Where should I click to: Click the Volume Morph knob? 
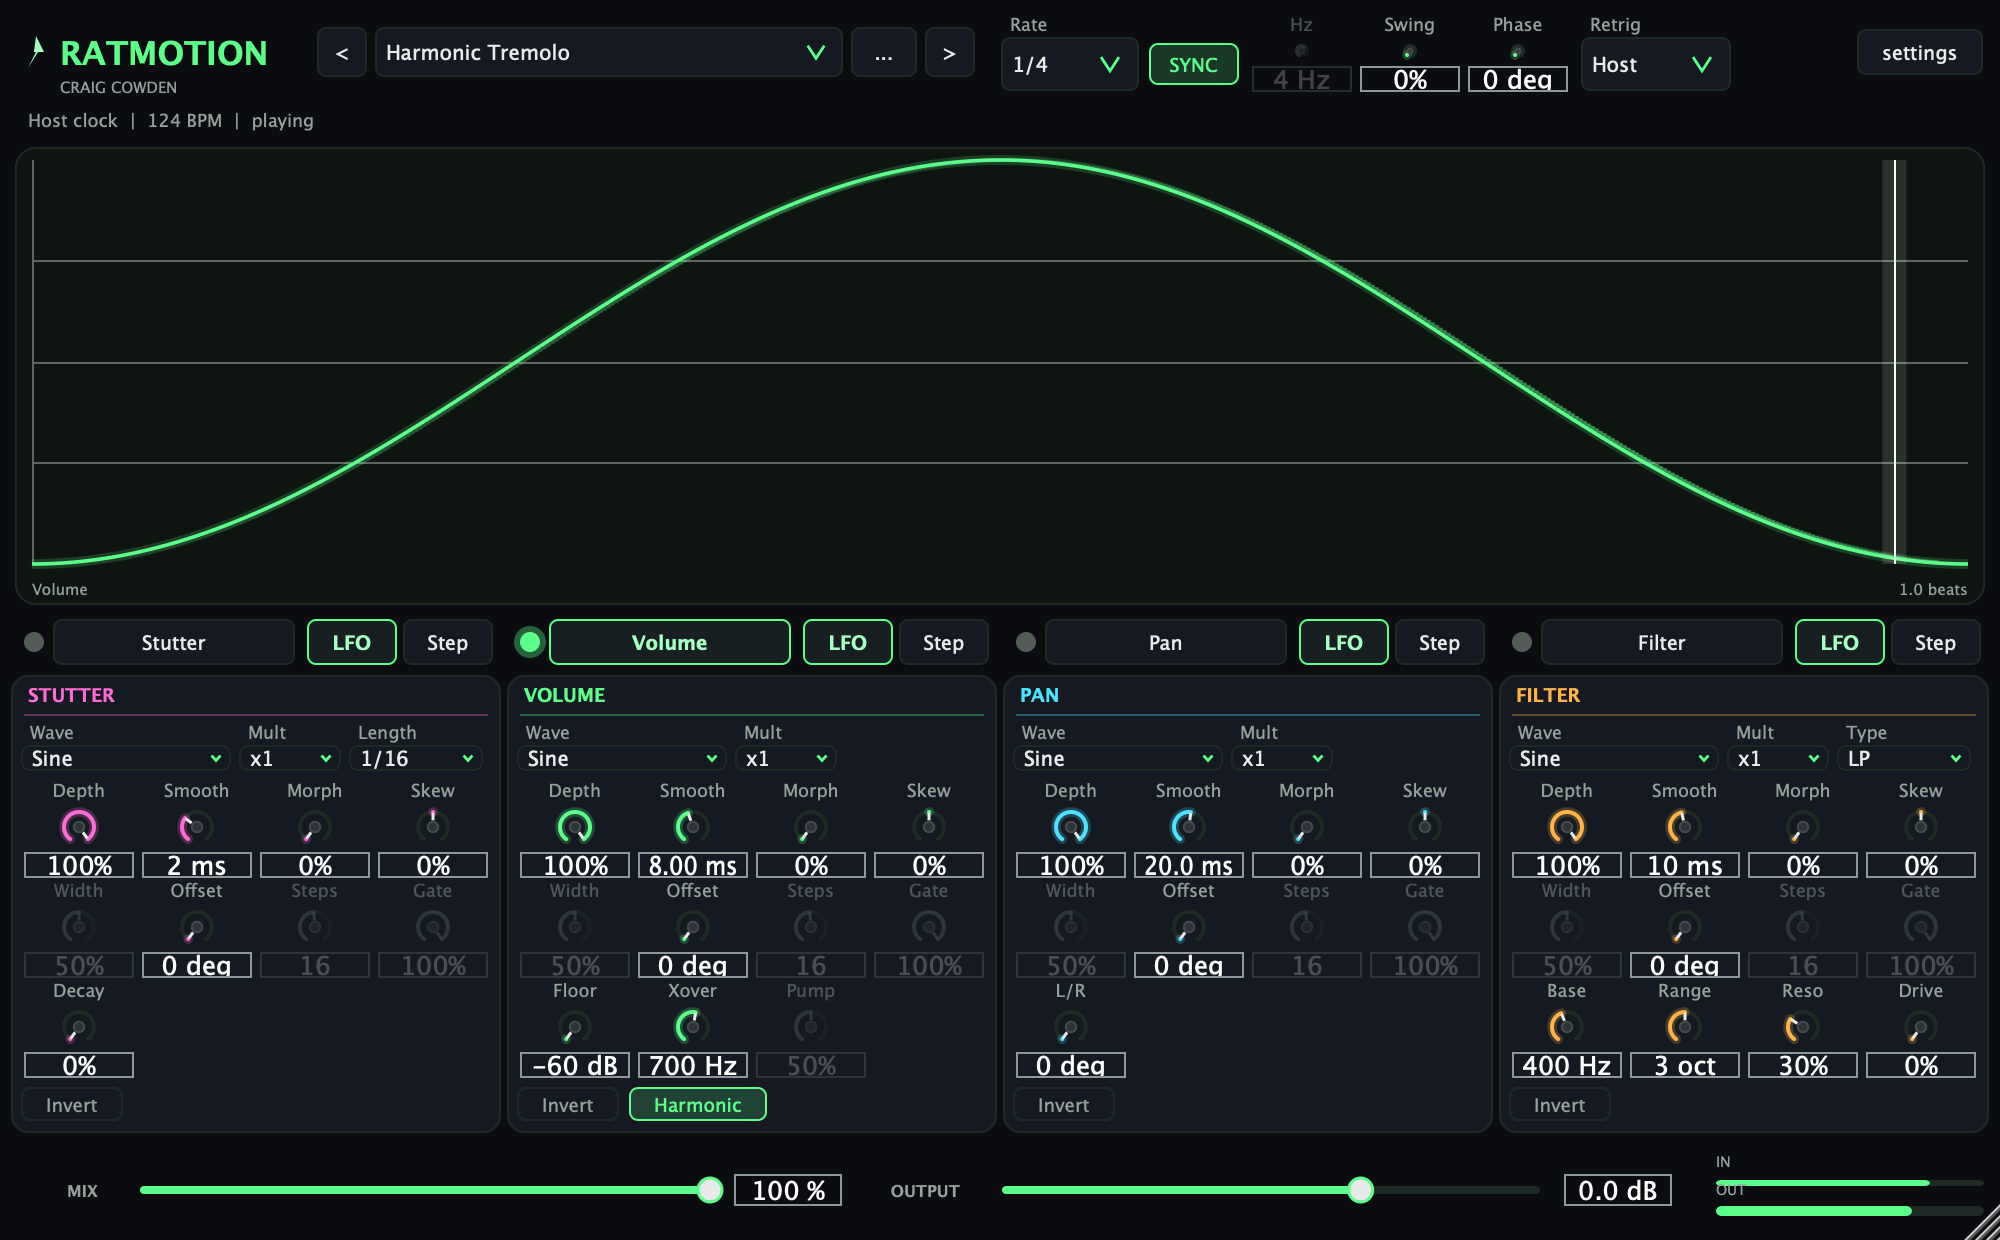tap(810, 827)
